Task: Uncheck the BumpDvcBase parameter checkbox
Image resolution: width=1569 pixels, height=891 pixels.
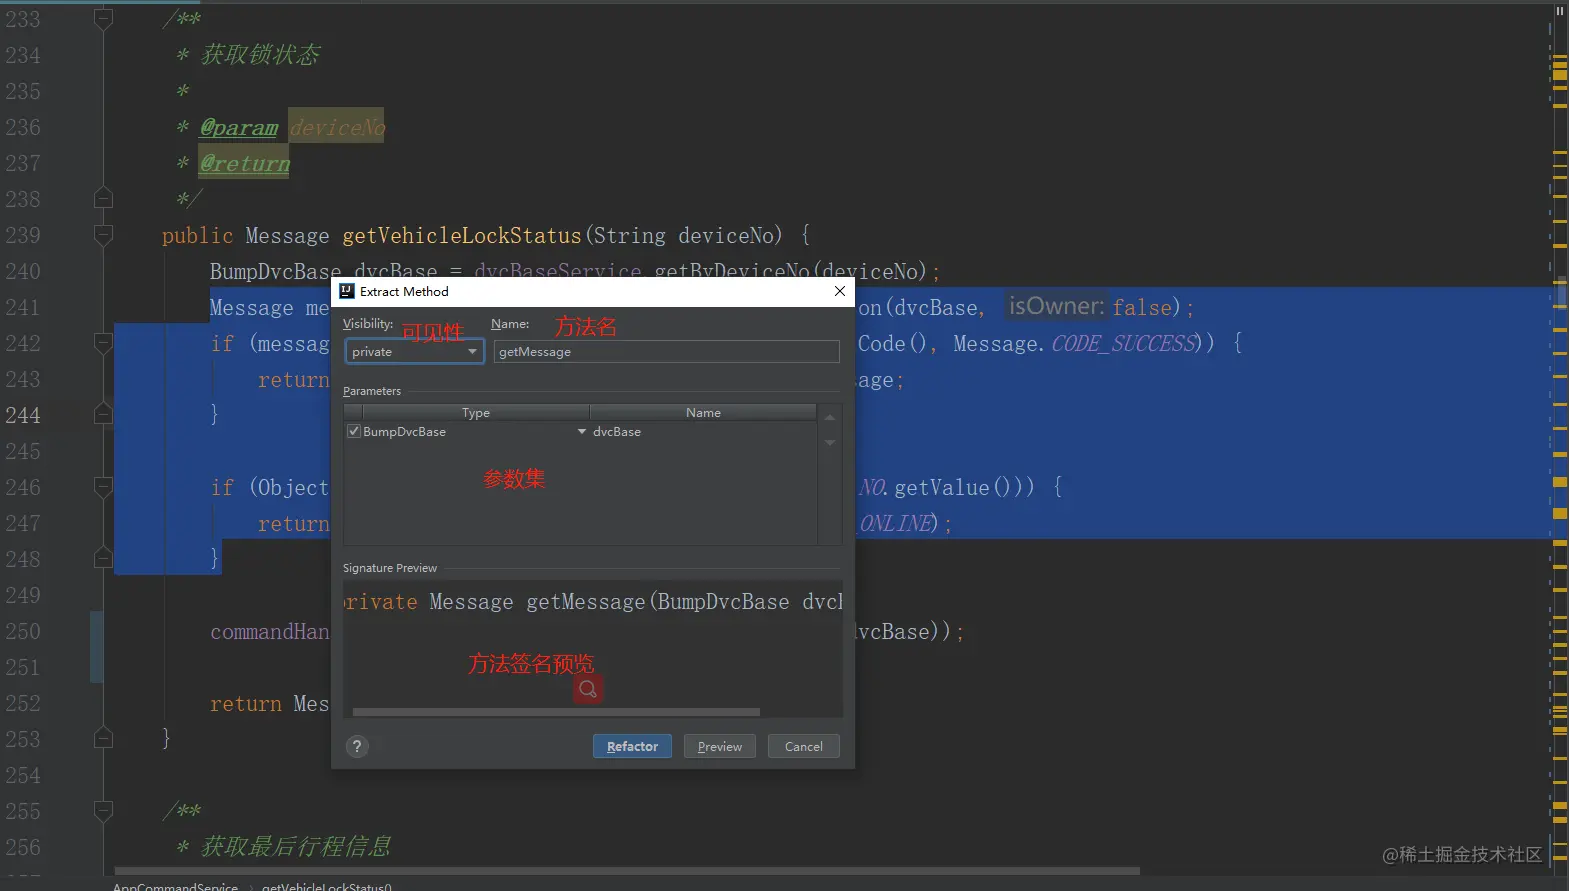Action: [353, 431]
